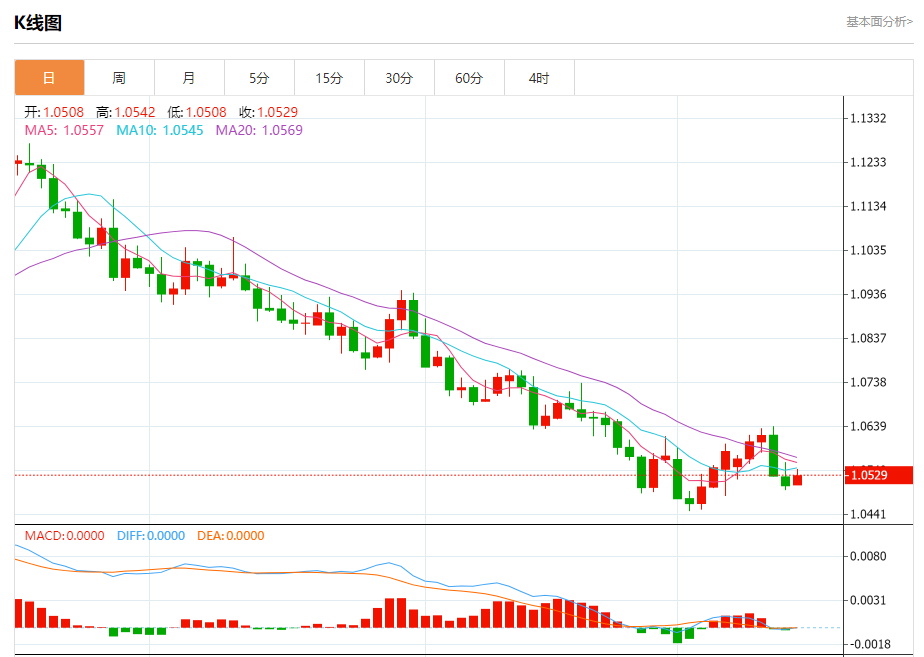
Task: Click the 1.1035 price axis label
Action: point(868,250)
